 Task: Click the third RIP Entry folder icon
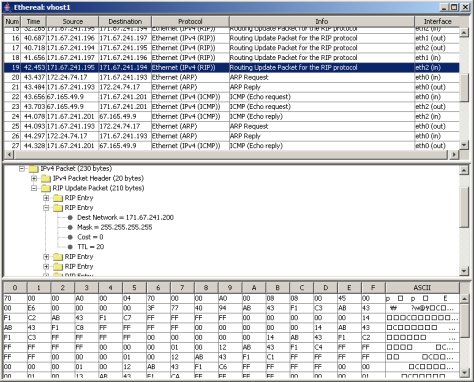coord(58,257)
